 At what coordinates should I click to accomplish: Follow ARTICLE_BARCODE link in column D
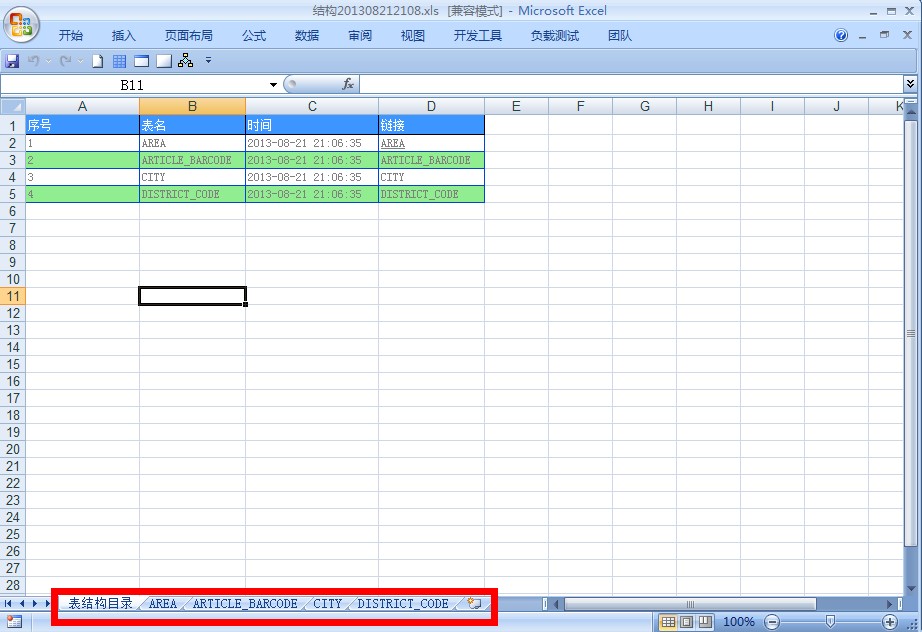pos(425,160)
